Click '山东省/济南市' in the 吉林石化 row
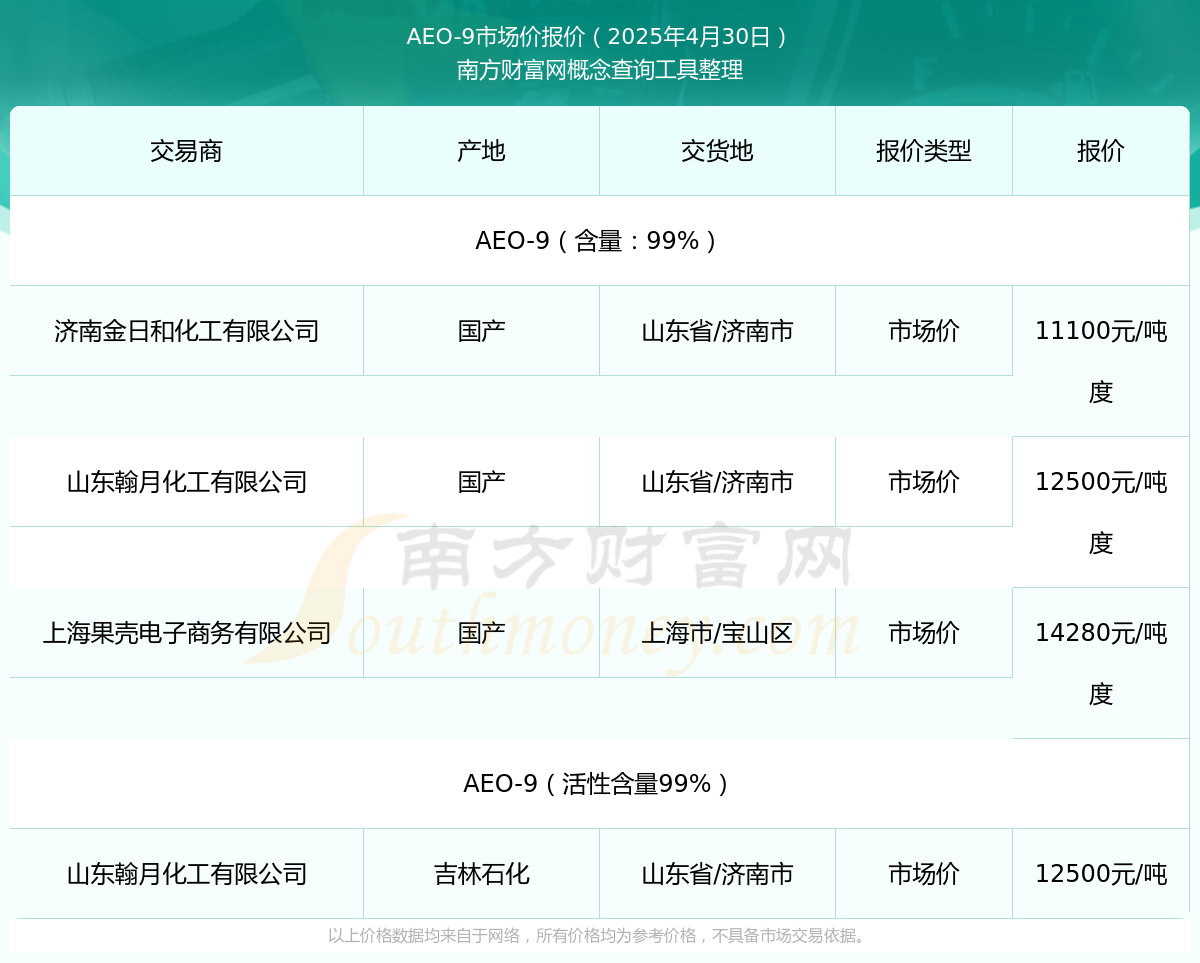Image resolution: width=1200 pixels, height=963 pixels. coord(717,874)
